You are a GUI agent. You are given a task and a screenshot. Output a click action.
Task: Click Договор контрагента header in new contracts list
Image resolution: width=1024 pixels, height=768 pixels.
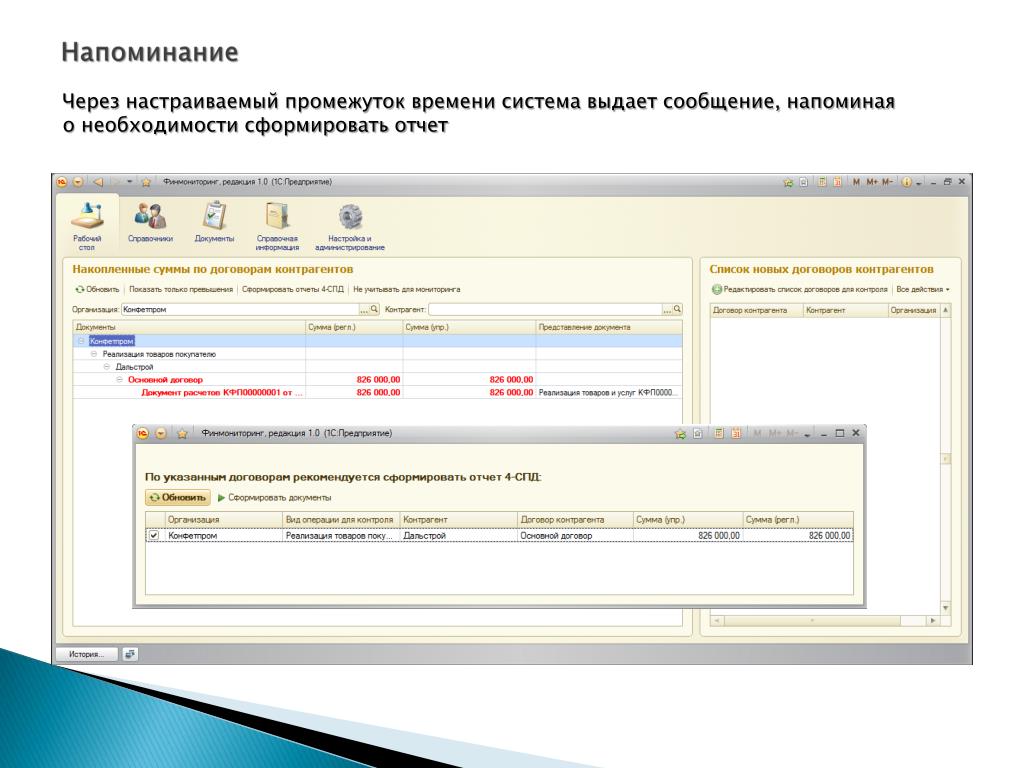click(x=756, y=310)
